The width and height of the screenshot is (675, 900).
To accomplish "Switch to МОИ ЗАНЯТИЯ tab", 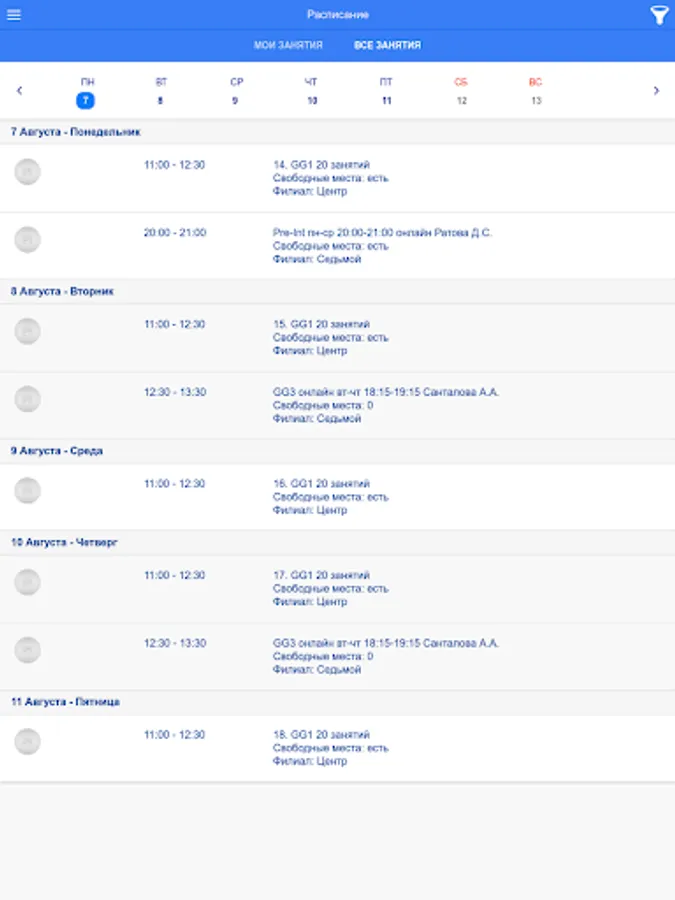I will [x=288, y=45].
